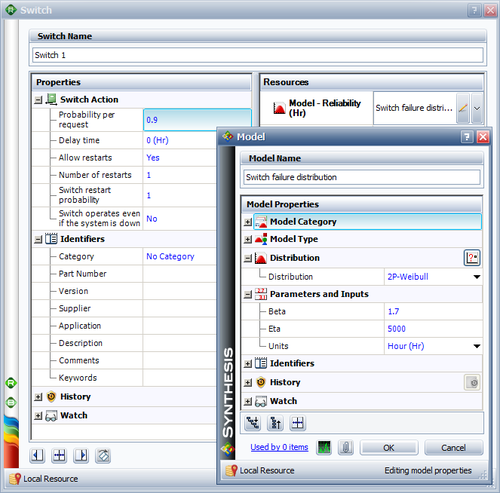Click the expand-all grid icon in the Model toolbar
The image size is (500, 493).
pyautogui.click(x=298, y=423)
